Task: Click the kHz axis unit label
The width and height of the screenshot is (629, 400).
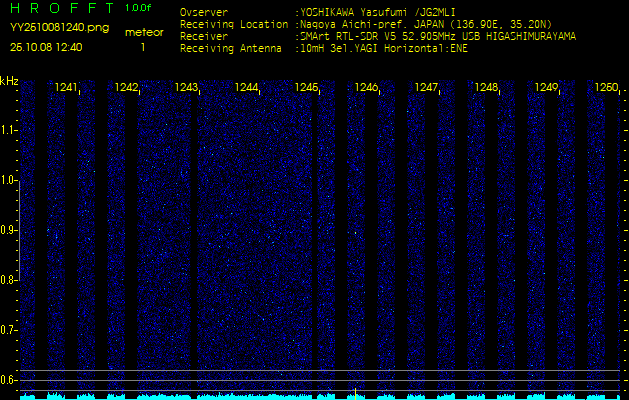Action: (x=9, y=81)
